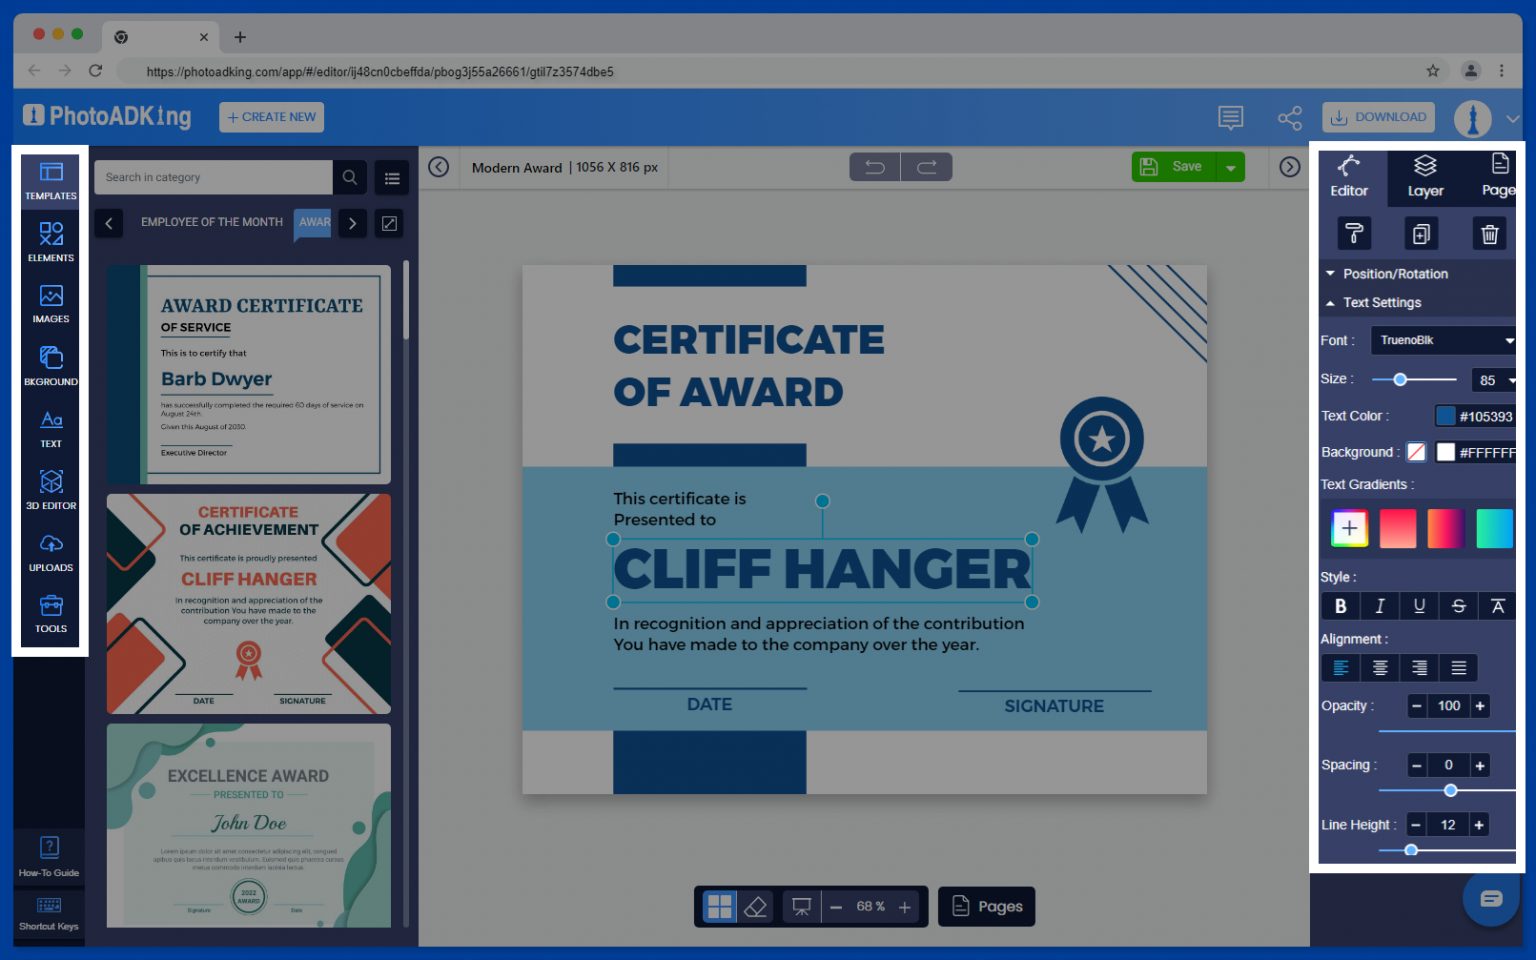Open the 3D Editor from the sidebar
The width and height of the screenshot is (1536, 960).
coord(50,490)
